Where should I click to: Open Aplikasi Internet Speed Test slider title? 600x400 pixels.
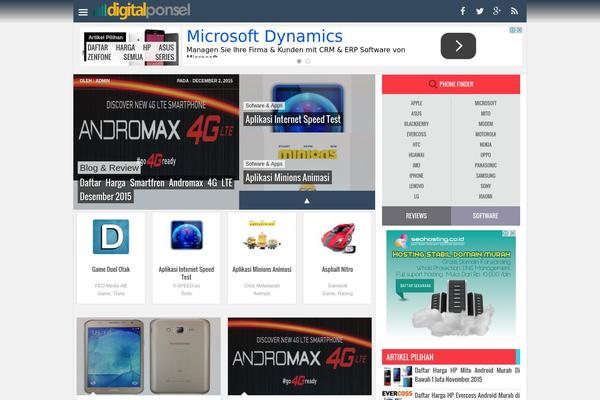tap(293, 119)
